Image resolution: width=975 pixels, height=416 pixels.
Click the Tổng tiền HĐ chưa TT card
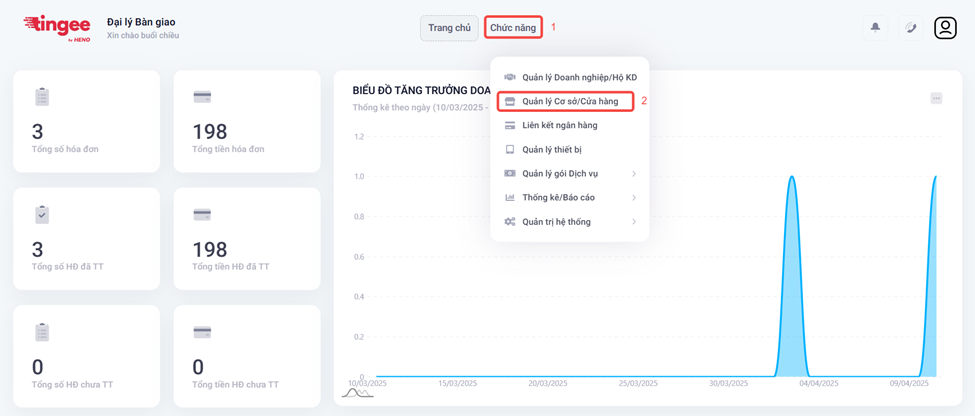[x=247, y=356]
